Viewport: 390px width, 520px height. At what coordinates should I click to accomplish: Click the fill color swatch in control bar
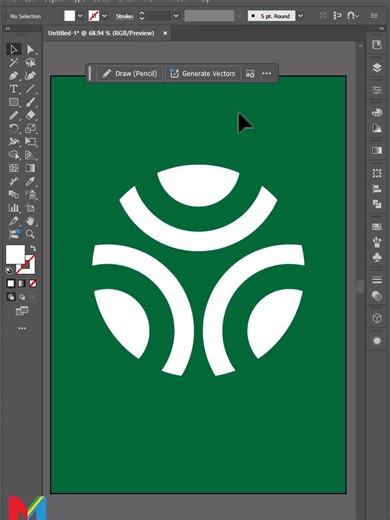69,16
